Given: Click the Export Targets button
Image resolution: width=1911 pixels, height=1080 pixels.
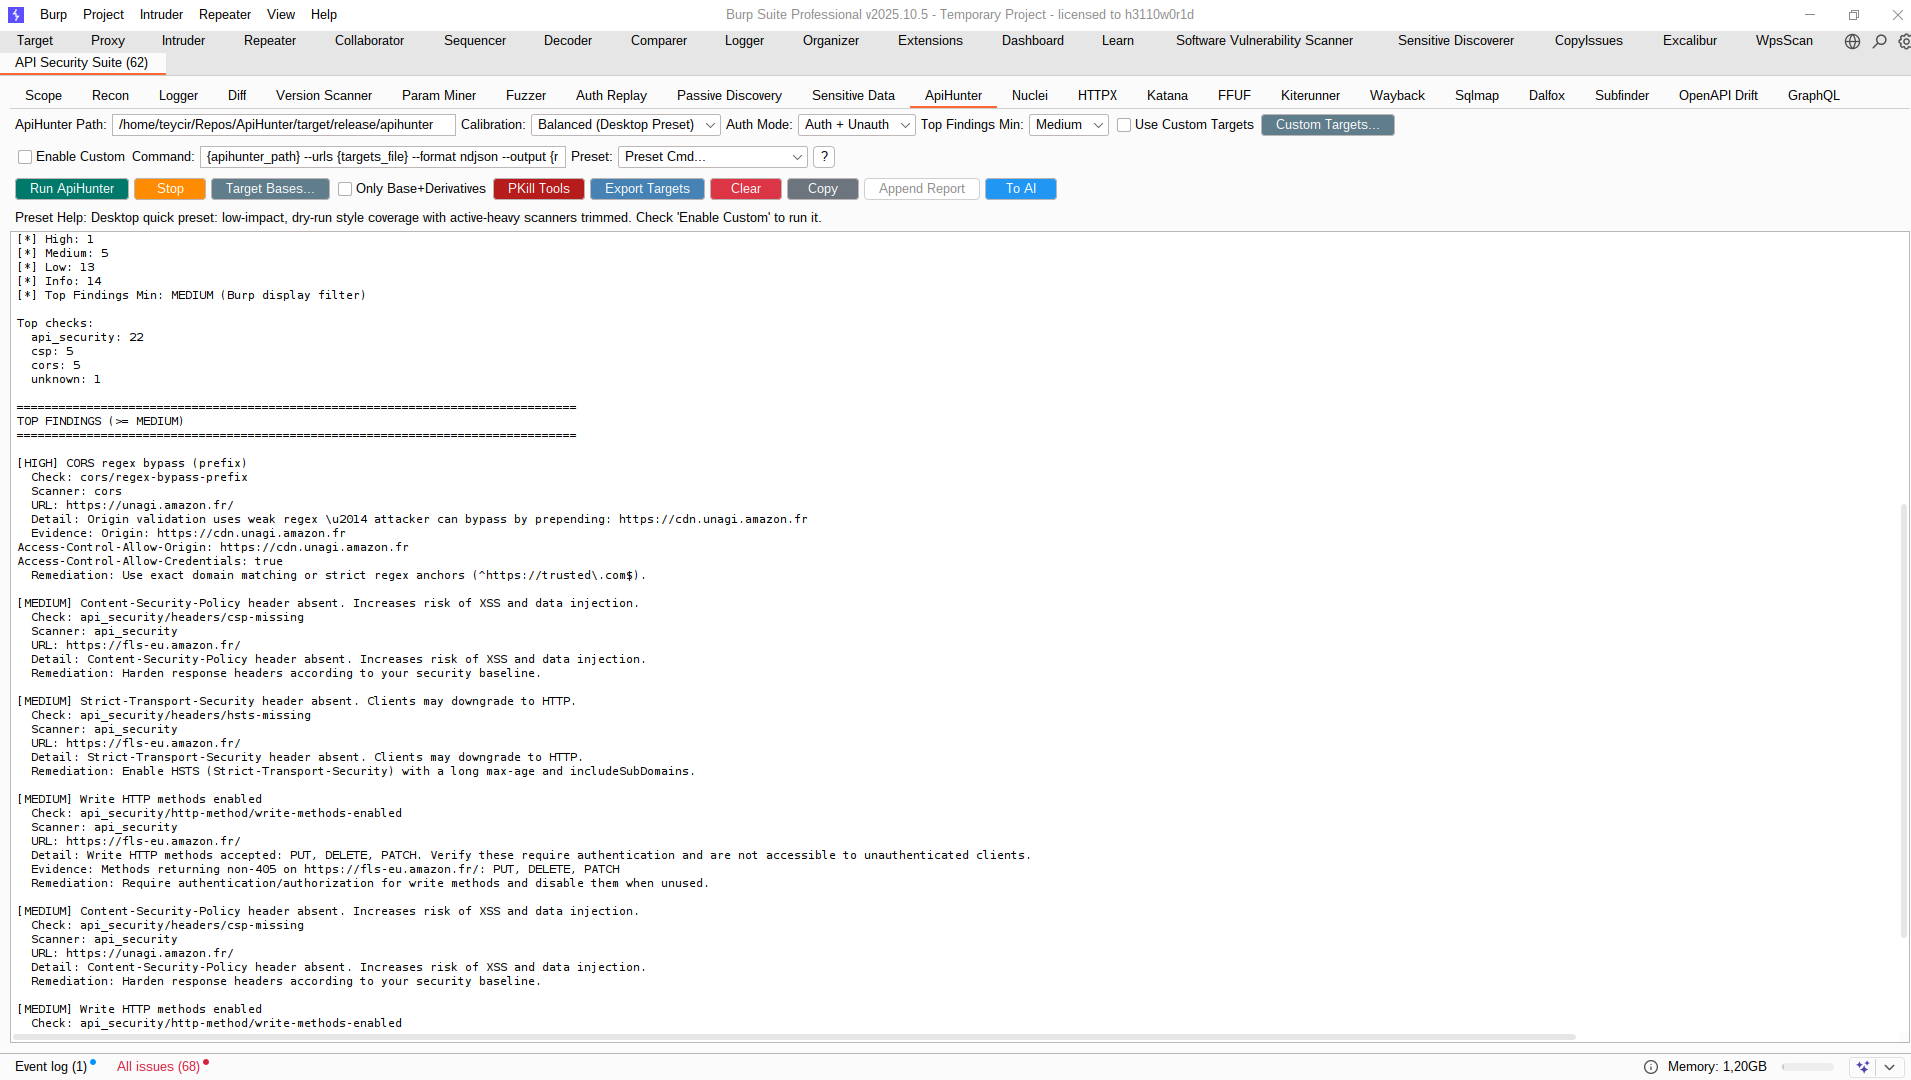Looking at the screenshot, I should (x=647, y=189).
